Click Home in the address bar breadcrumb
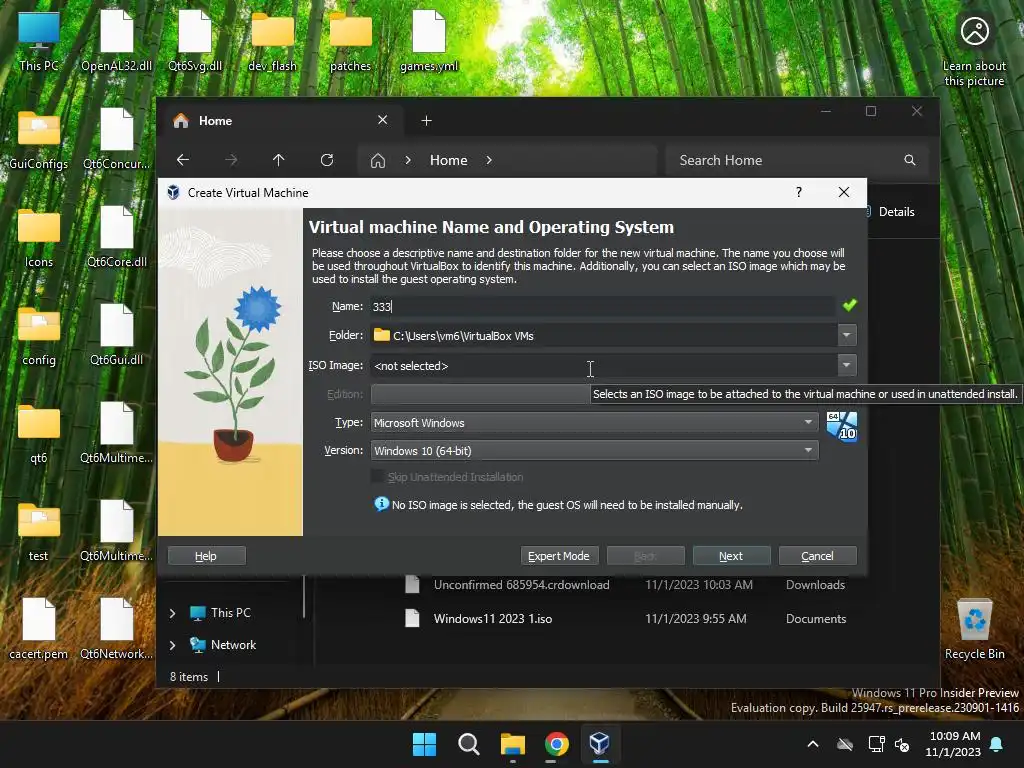This screenshot has width=1024, height=768. pyautogui.click(x=449, y=160)
